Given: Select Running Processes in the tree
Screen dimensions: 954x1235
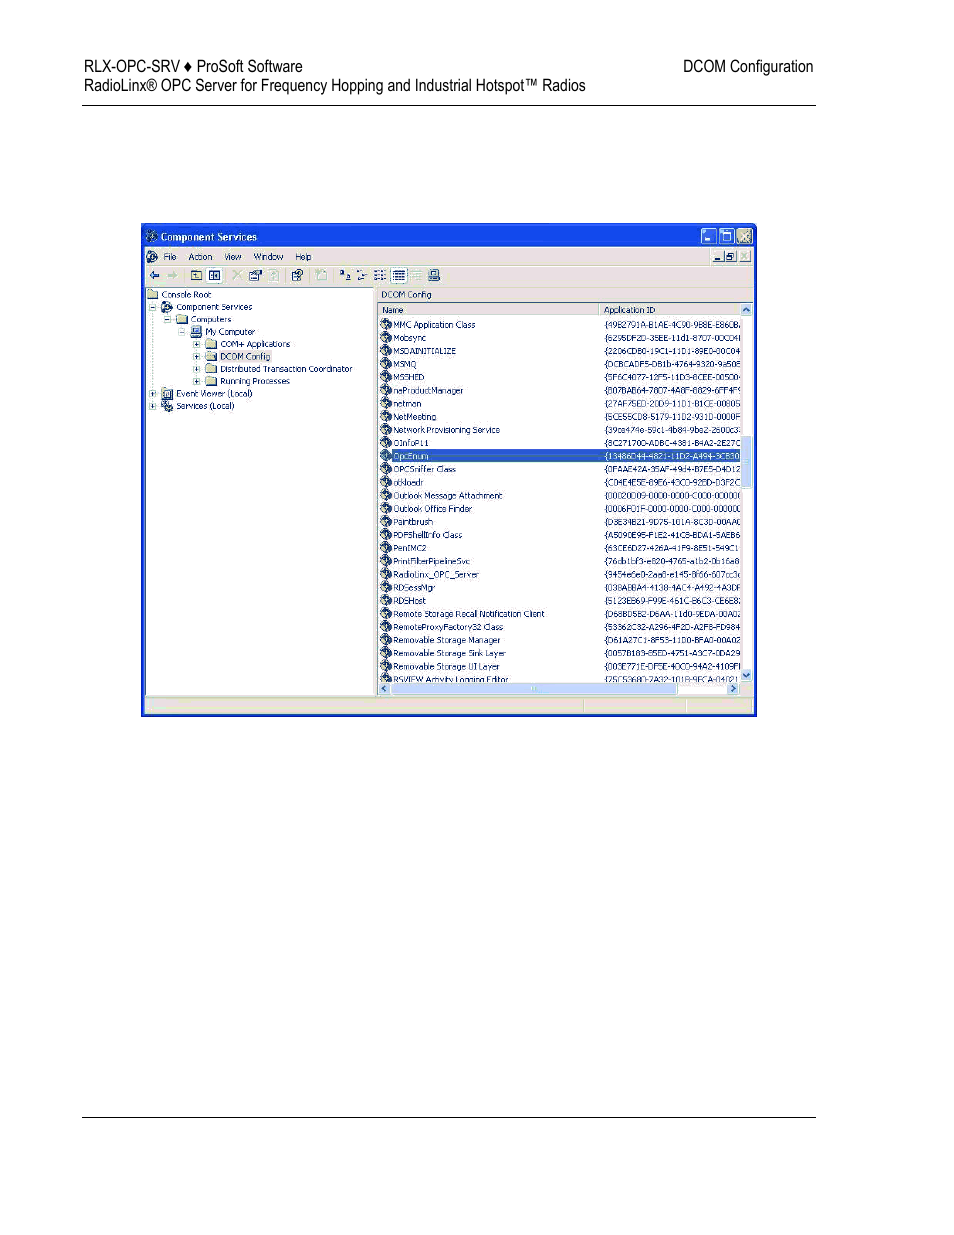Looking at the screenshot, I should click(255, 381).
